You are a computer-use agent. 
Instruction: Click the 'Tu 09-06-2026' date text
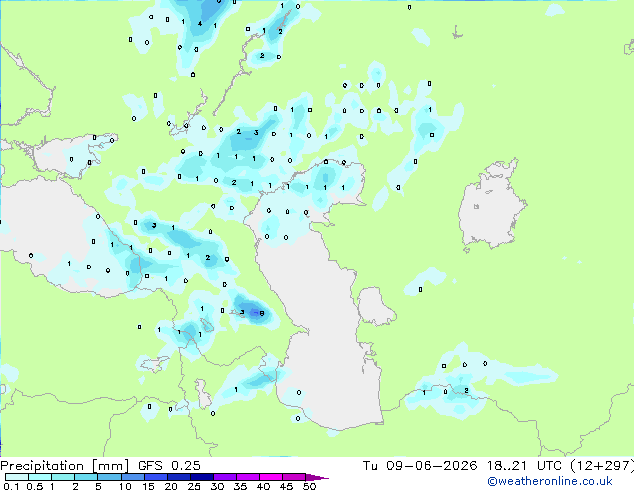[x=420, y=466]
